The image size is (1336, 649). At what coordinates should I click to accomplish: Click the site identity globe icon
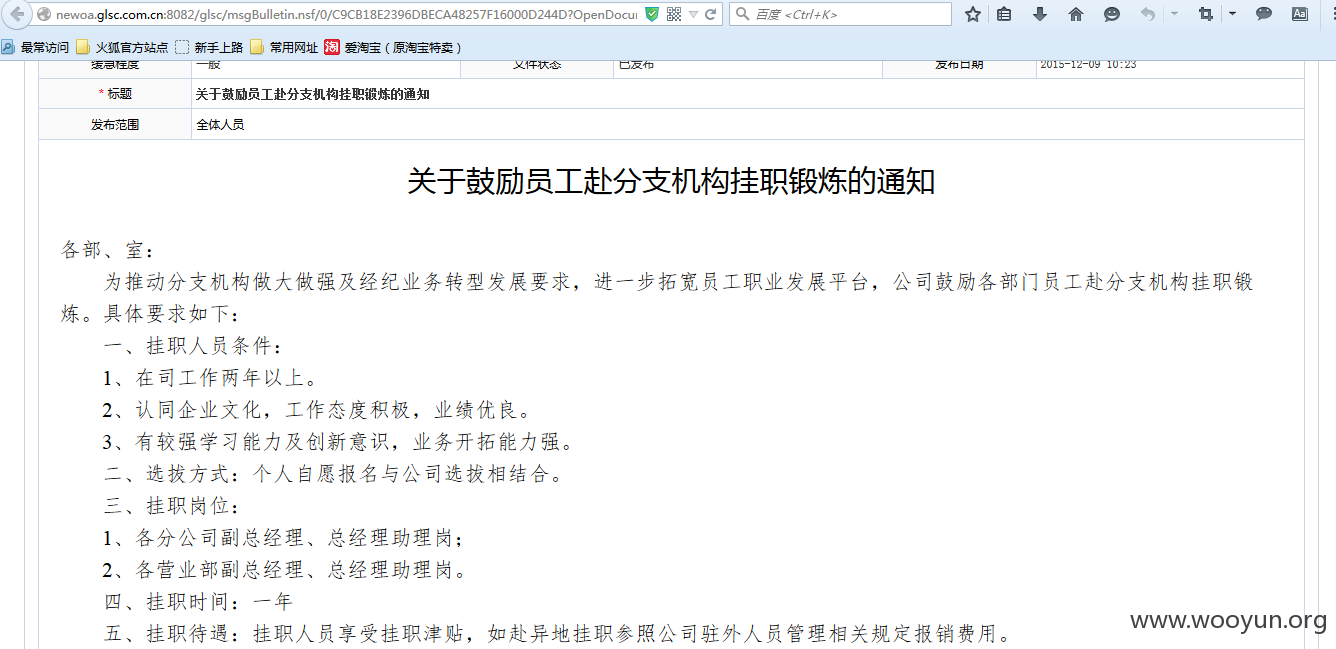(x=44, y=15)
